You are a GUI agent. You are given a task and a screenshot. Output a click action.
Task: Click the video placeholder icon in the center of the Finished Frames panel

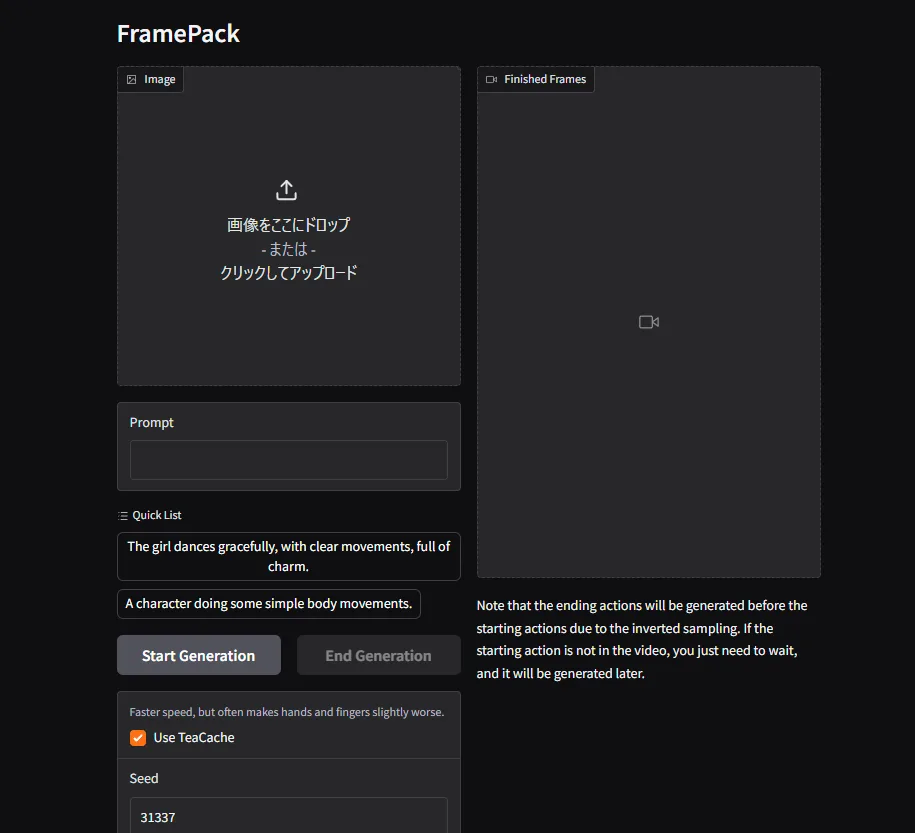click(649, 322)
